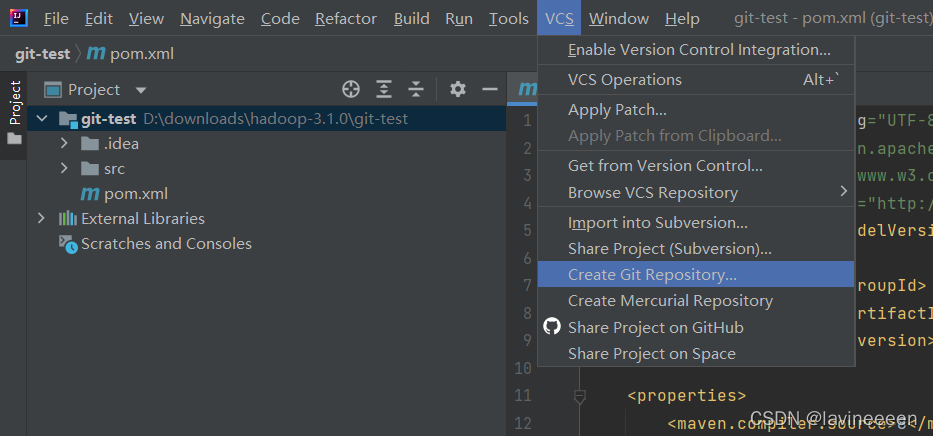Click the Collapse All icon in Project panel
The width and height of the screenshot is (933, 436).
[x=416, y=89]
